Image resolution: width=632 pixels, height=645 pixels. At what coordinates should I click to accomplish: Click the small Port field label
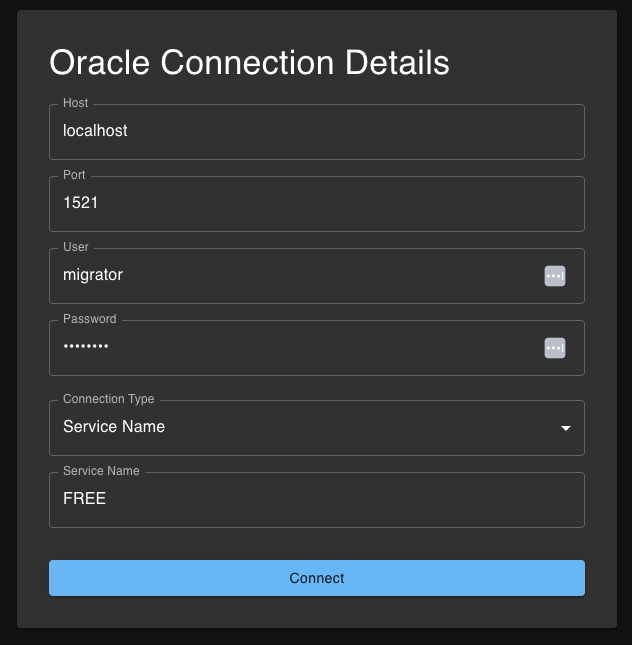tap(75, 175)
